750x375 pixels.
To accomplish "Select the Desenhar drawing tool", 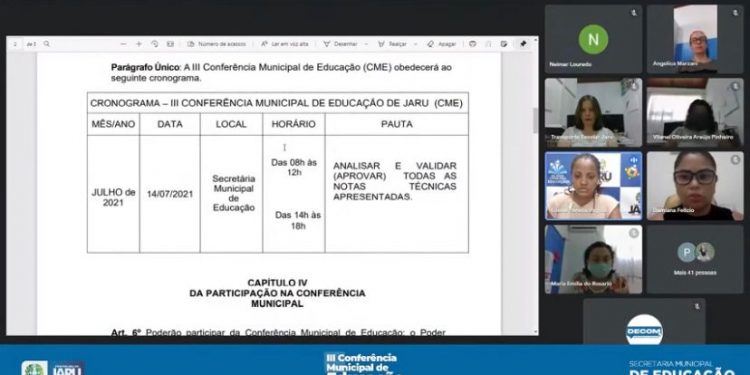I will tap(340, 44).
